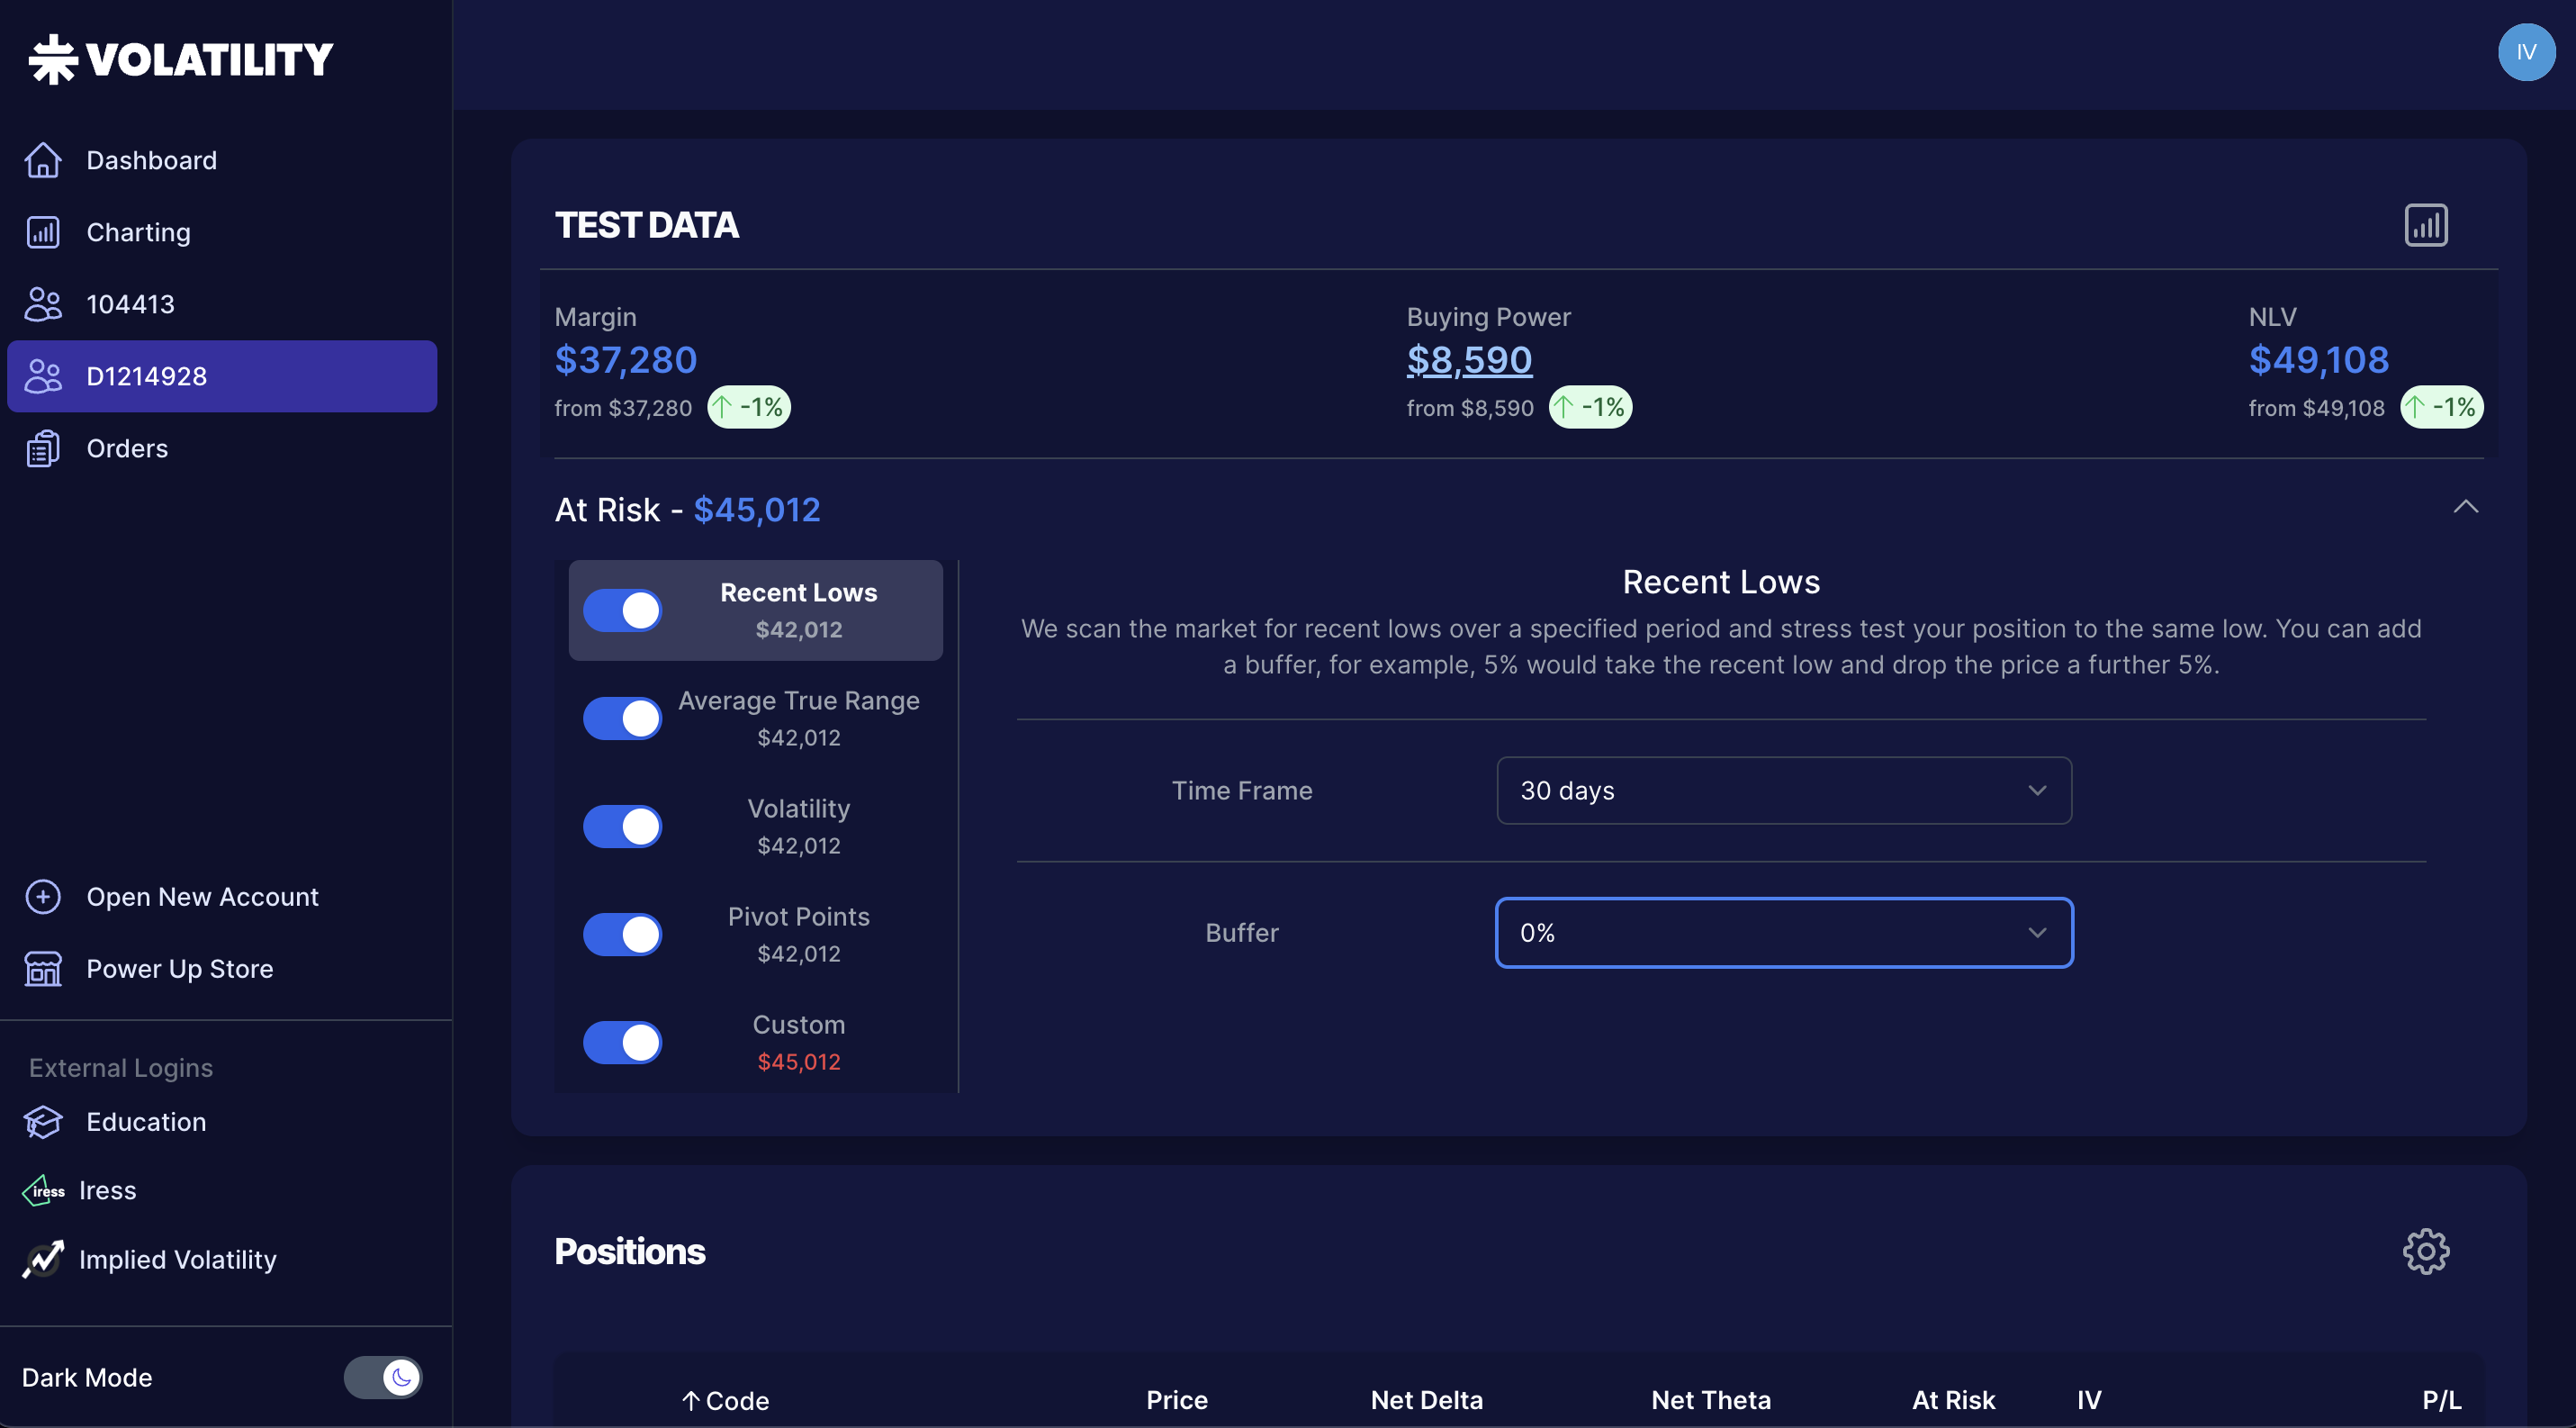Toggle the Pivot Points stress test off
2576x1428 pixels.
(x=622, y=934)
